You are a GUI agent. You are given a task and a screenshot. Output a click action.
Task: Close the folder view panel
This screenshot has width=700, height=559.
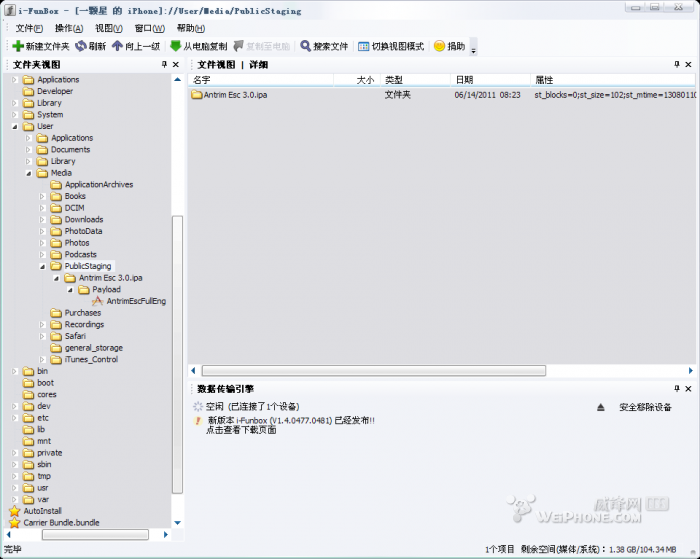[x=176, y=65]
